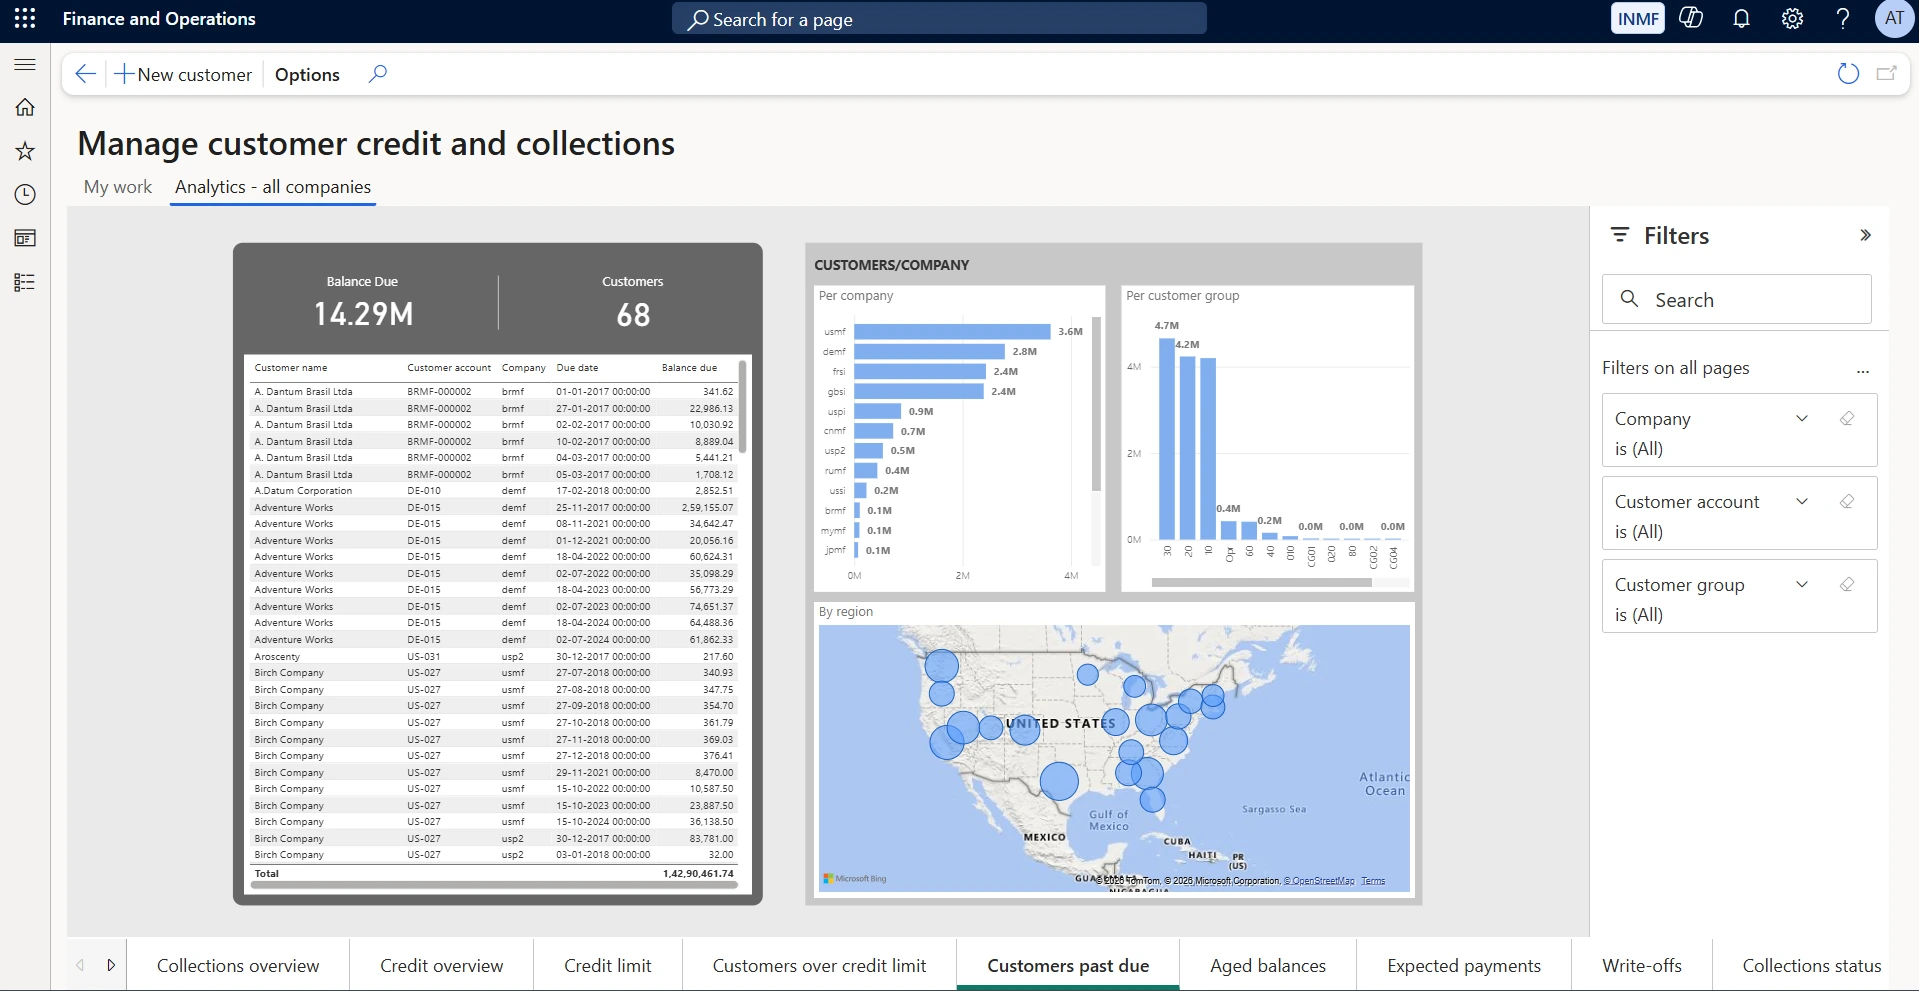Expand the Customer group filter chevron
Image resolution: width=1919 pixels, height=991 pixels.
pos(1802,584)
